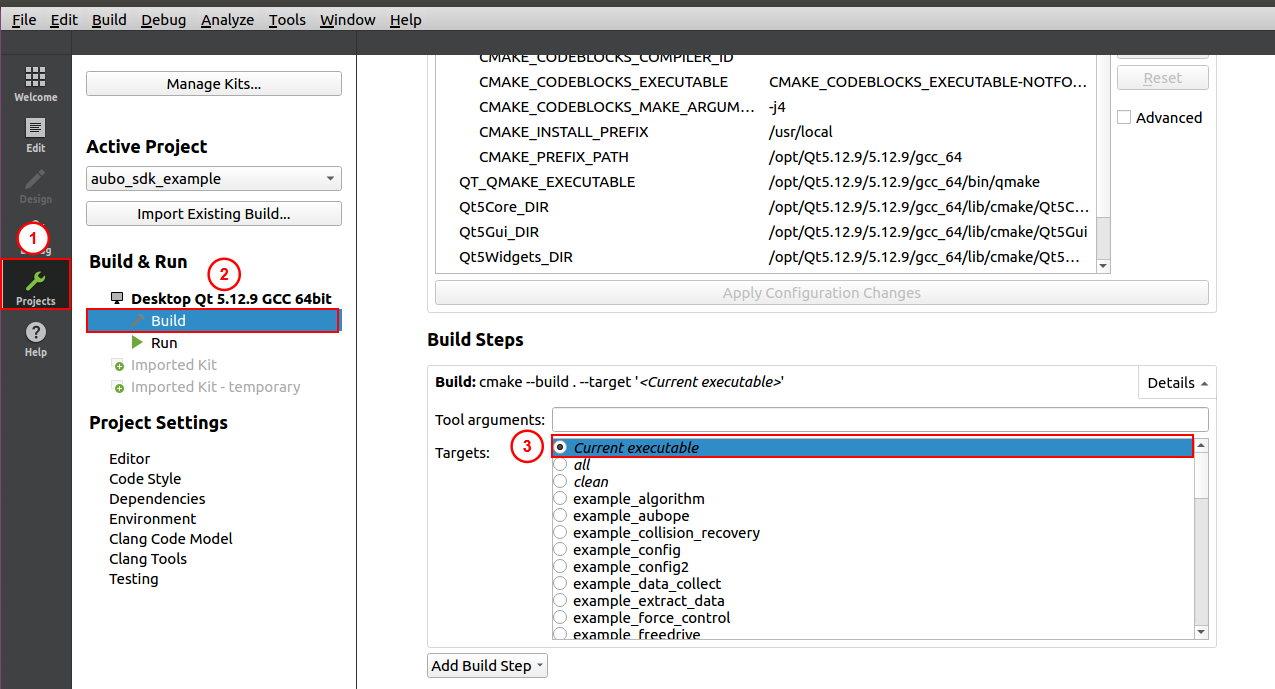Screen dimensions: 1275x689
Task: Select the CMAKE_CODEBLOCKS_EXECUTABLE row
Action: (x=766, y=82)
